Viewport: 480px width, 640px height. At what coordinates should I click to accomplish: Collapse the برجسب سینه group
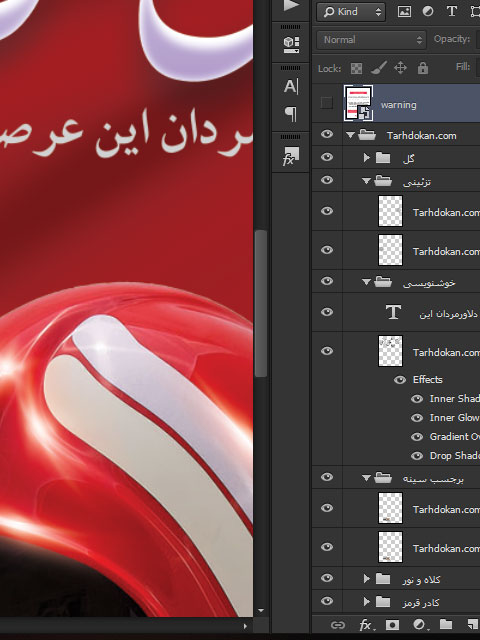(x=366, y=478)
